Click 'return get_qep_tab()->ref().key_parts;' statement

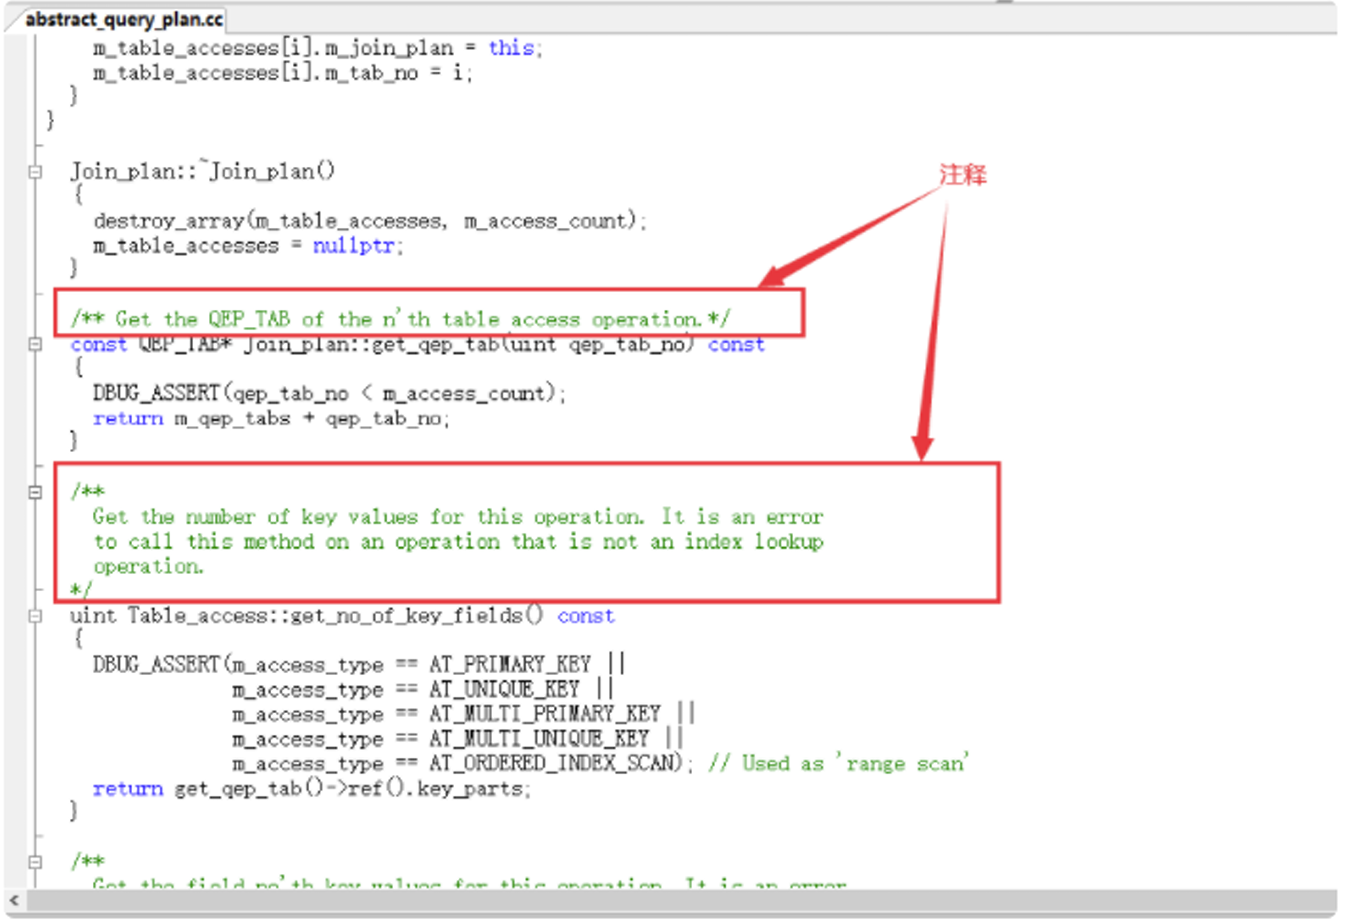click(x=312, y=789)
